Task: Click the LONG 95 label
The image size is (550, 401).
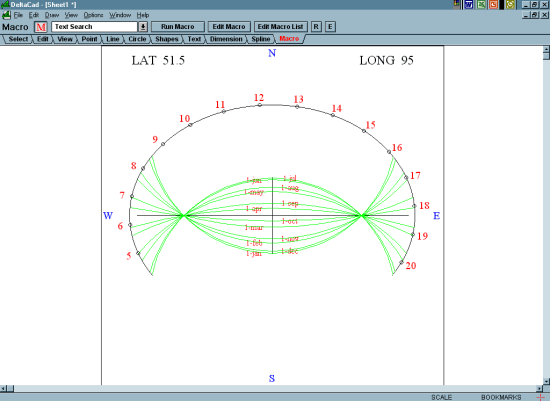Action: coord(386,60)
